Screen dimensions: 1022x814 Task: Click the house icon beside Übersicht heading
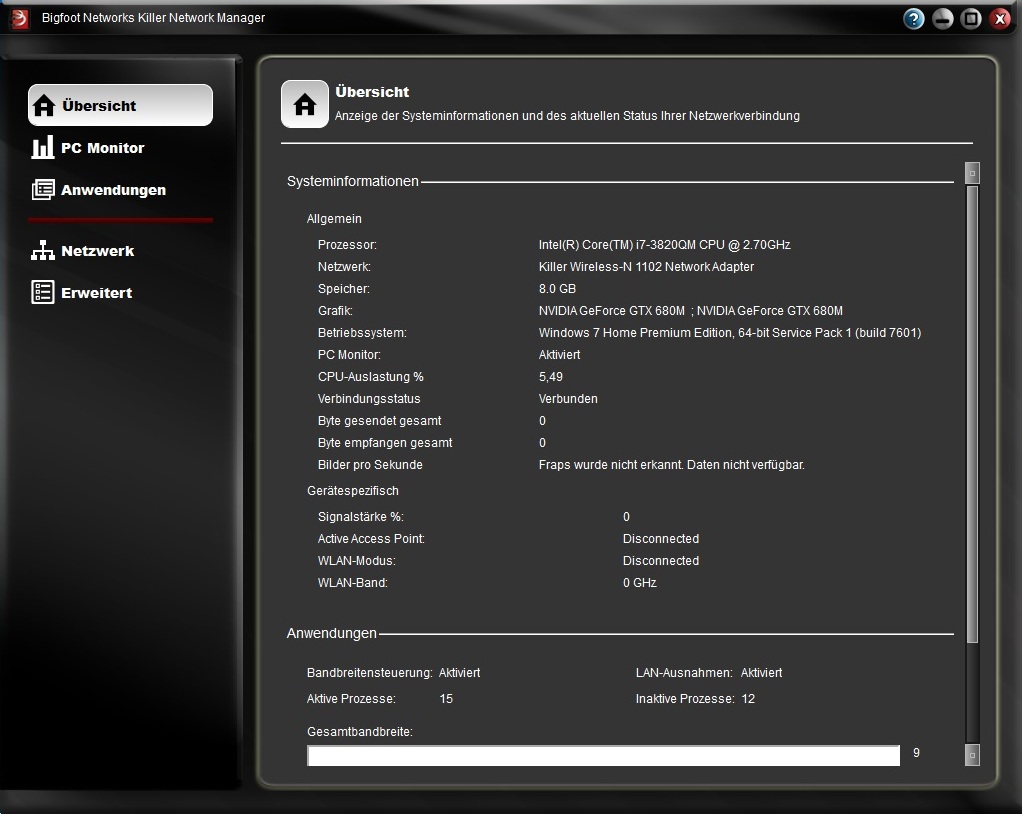tap(304, 104)
